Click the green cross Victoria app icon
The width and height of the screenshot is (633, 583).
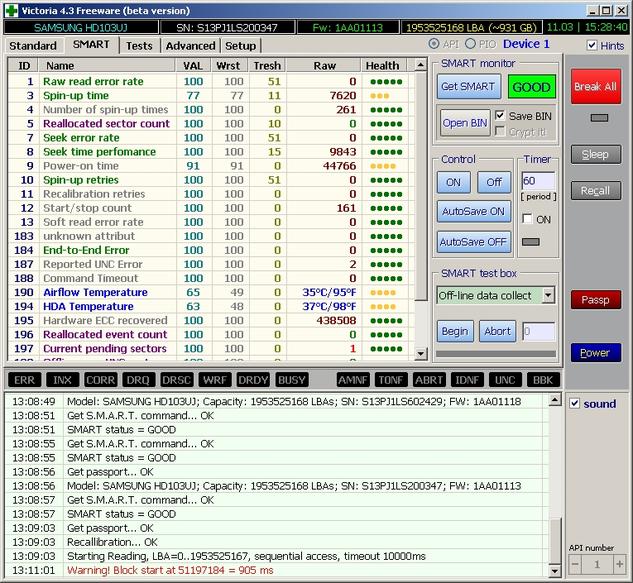[x=11, y=10]
